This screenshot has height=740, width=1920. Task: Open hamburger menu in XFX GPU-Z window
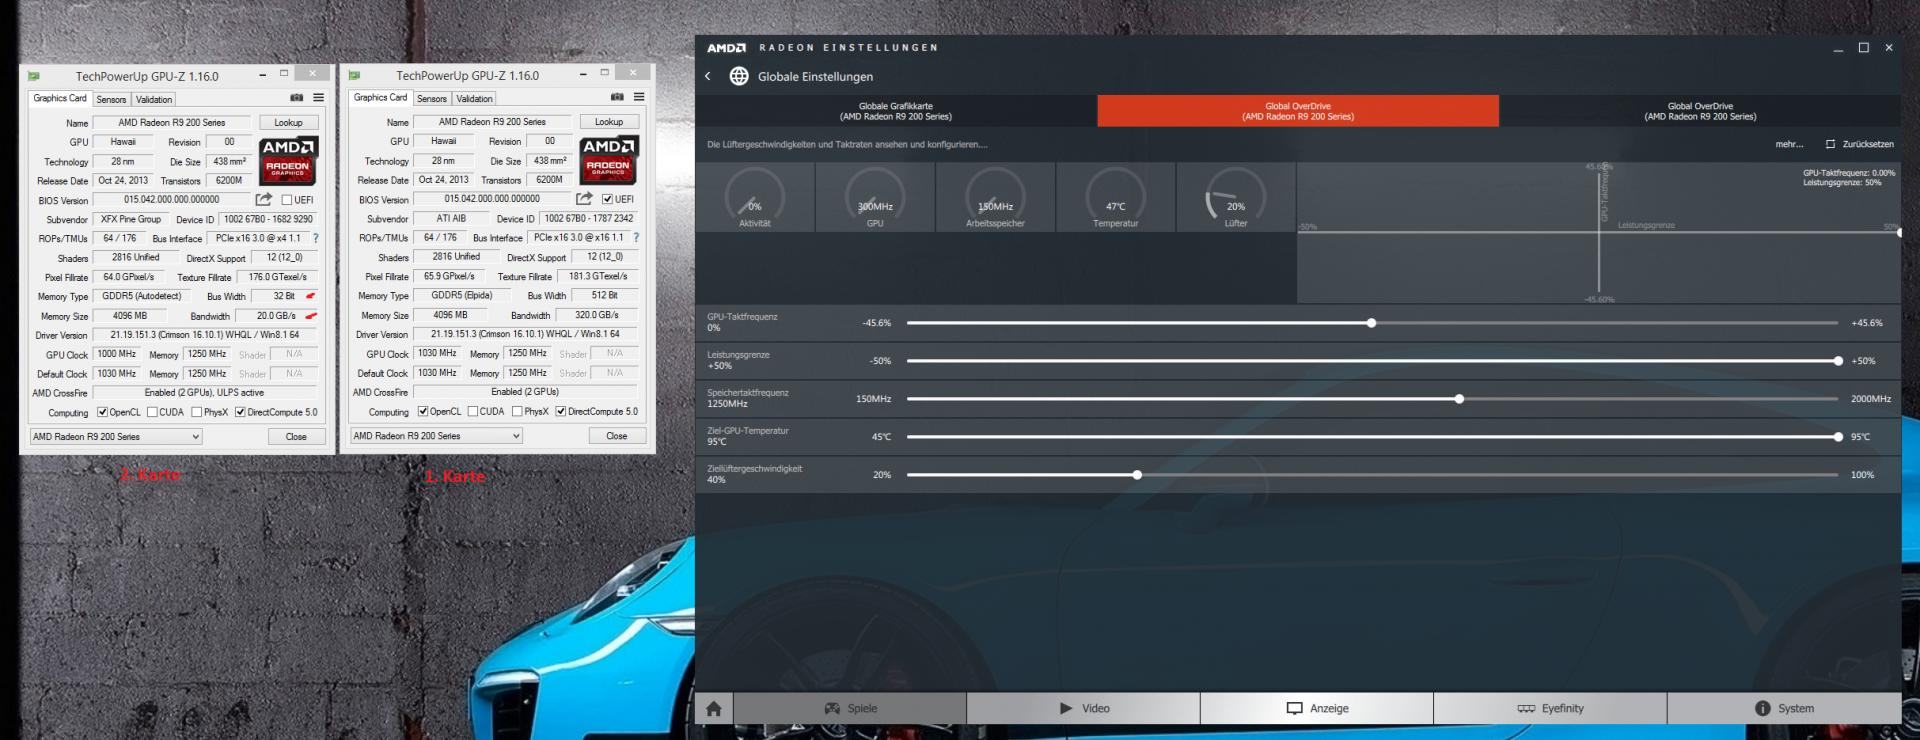coord(318,98)
